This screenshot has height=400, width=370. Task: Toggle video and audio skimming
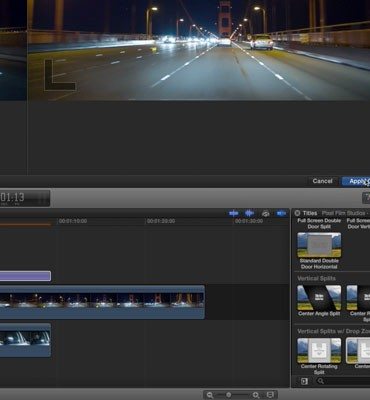(233, 213)
